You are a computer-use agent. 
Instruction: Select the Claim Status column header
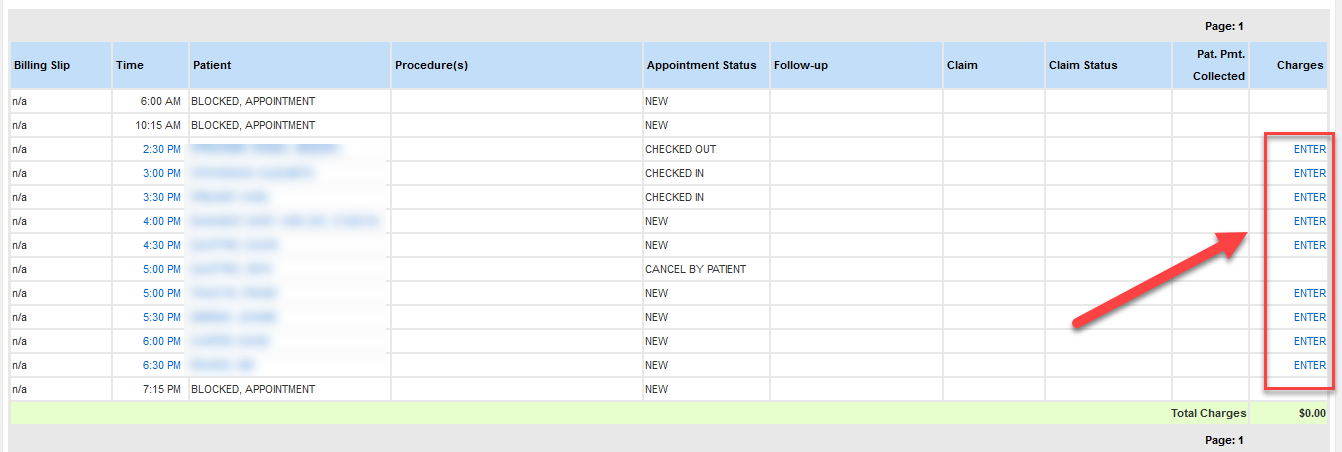(1083, 65)
